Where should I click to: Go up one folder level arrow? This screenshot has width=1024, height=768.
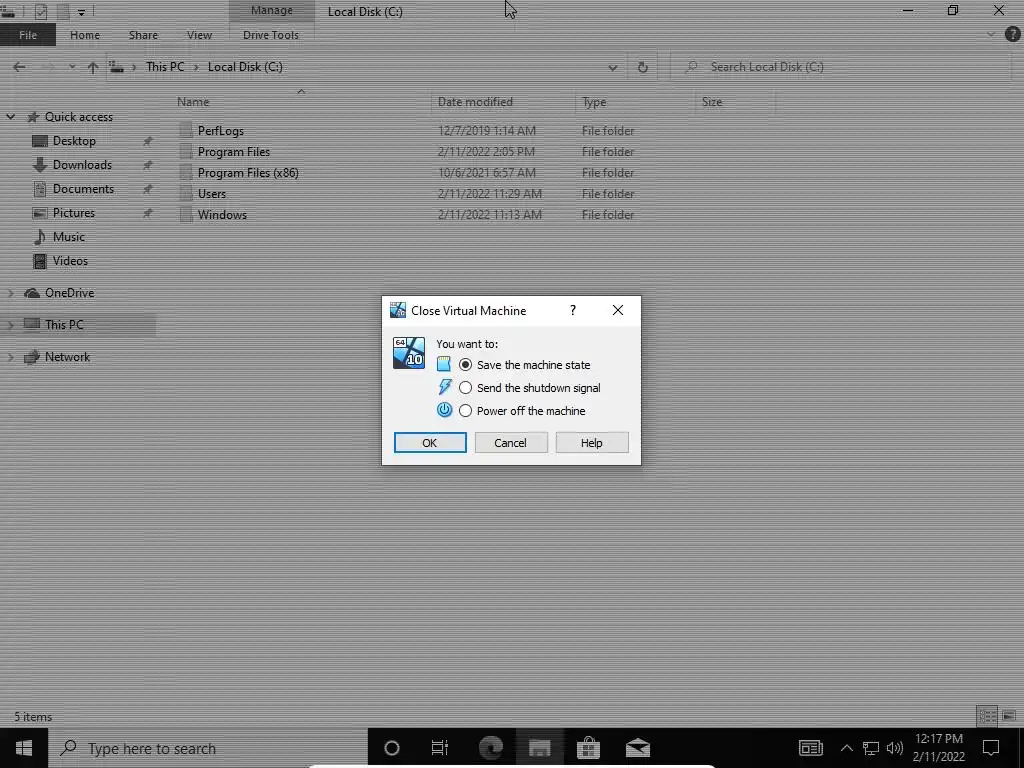click(x=93, y=67)
